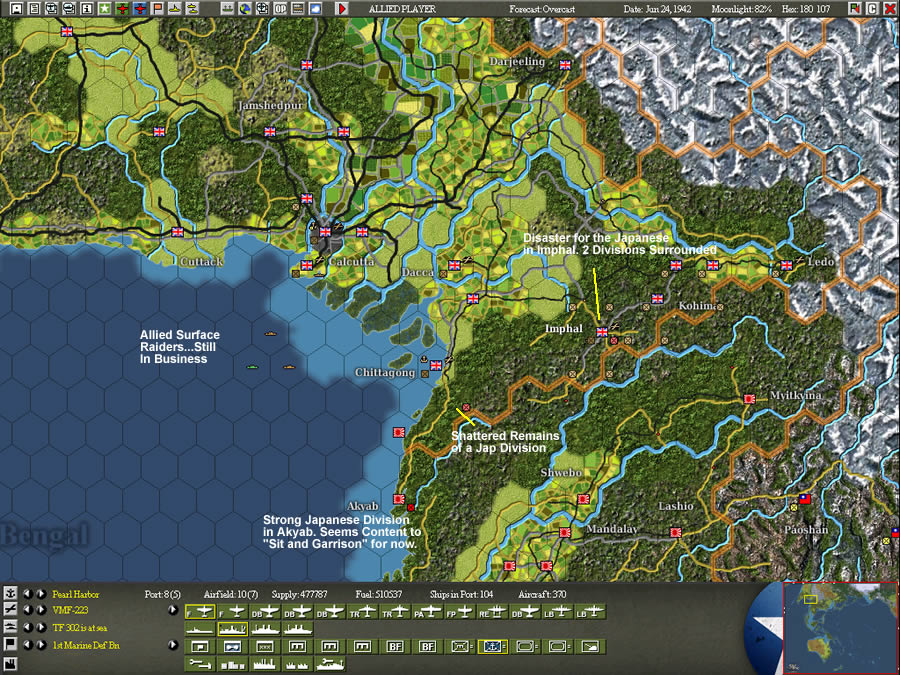
Task: Select the British flag at Ledo
Action: point(786,265)
